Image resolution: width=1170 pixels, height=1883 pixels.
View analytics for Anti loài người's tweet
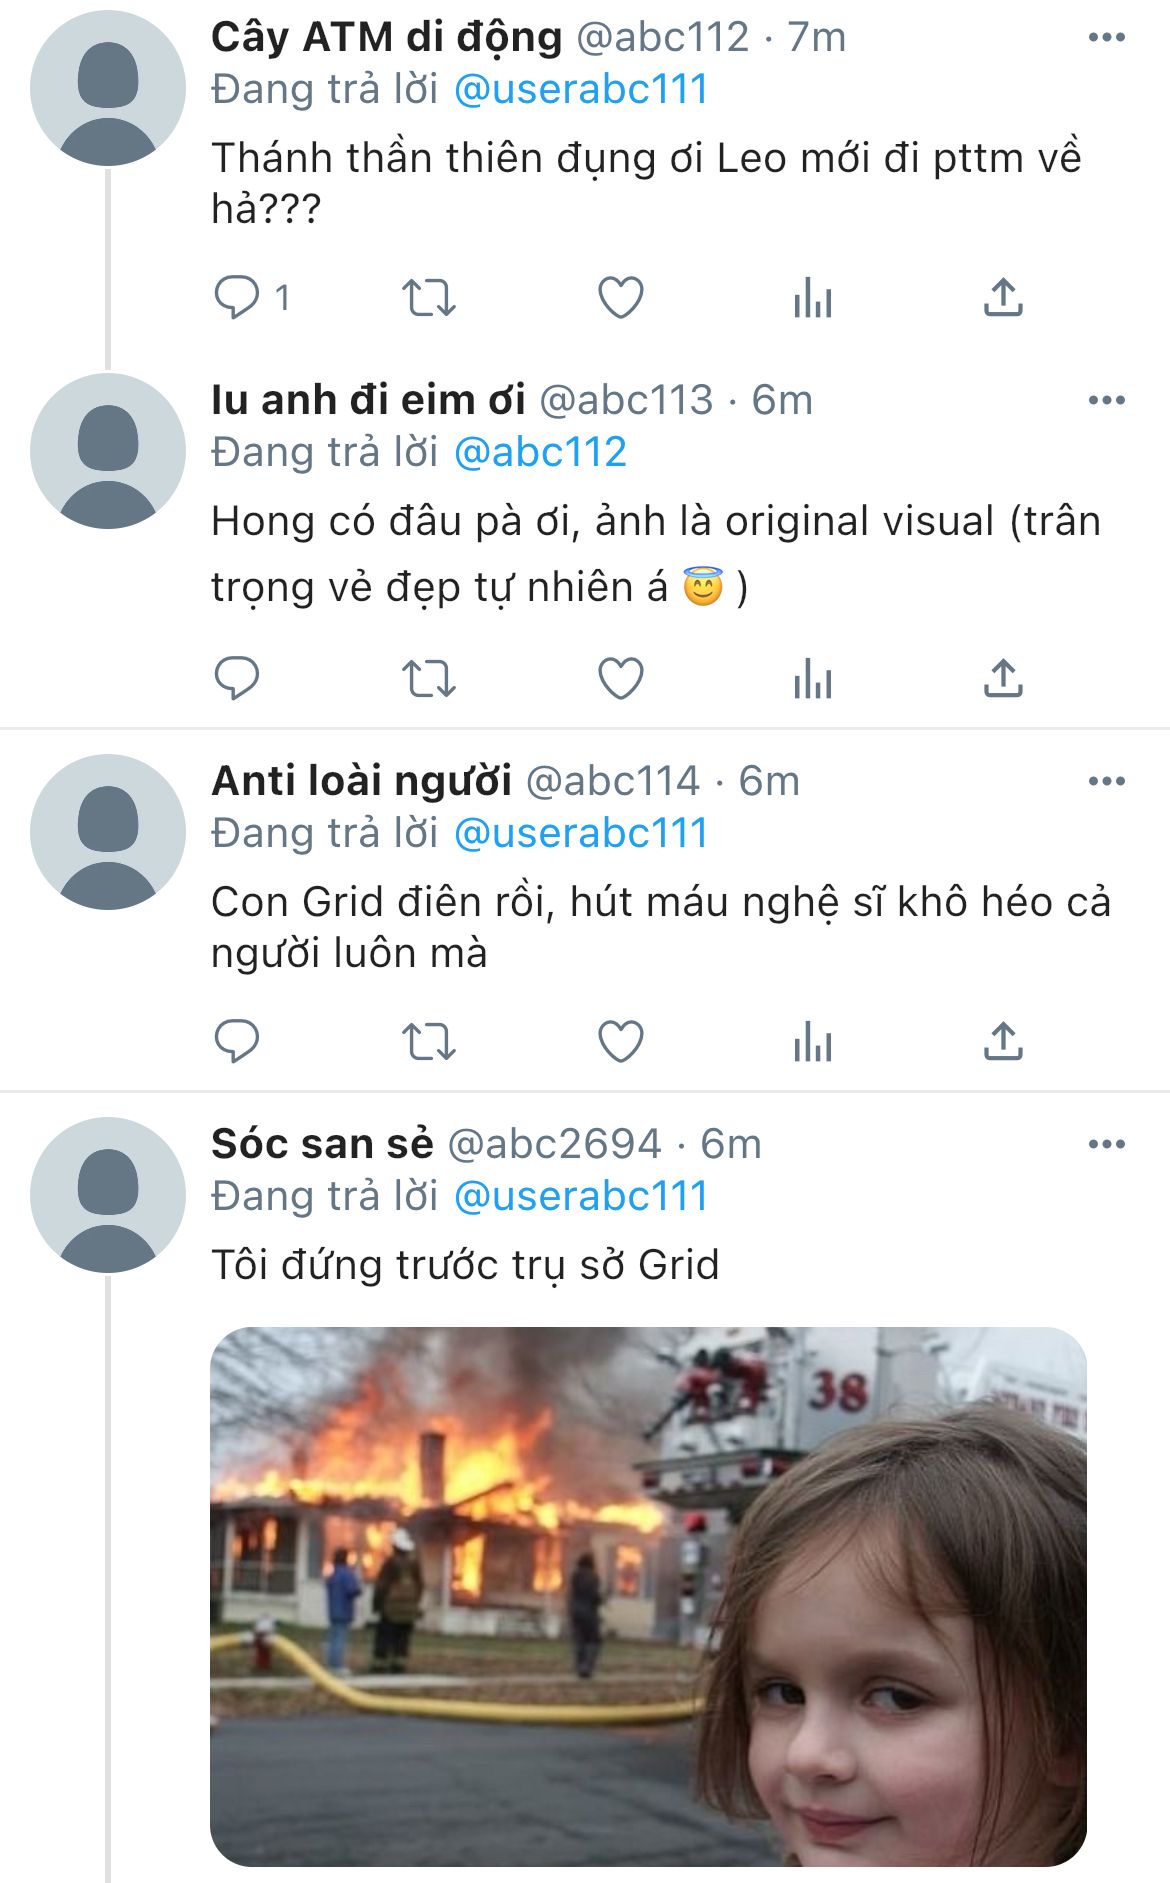[x=812, y=1042]
